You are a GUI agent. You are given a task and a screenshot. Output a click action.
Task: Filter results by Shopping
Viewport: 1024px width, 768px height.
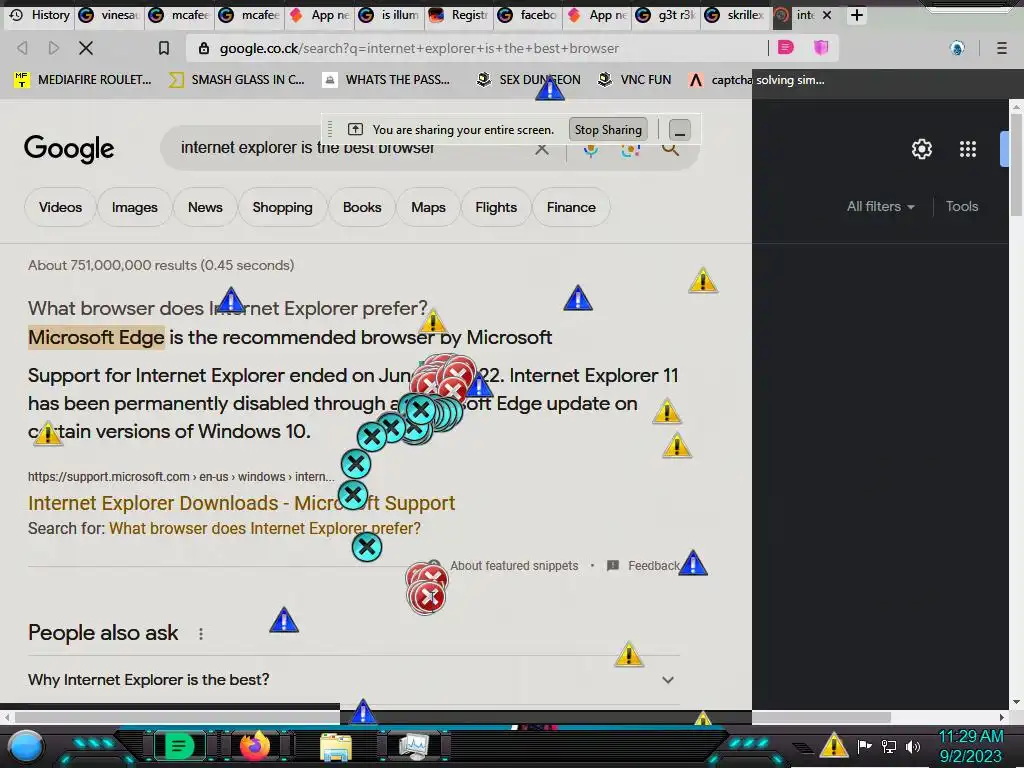click(x=283, y=208)
